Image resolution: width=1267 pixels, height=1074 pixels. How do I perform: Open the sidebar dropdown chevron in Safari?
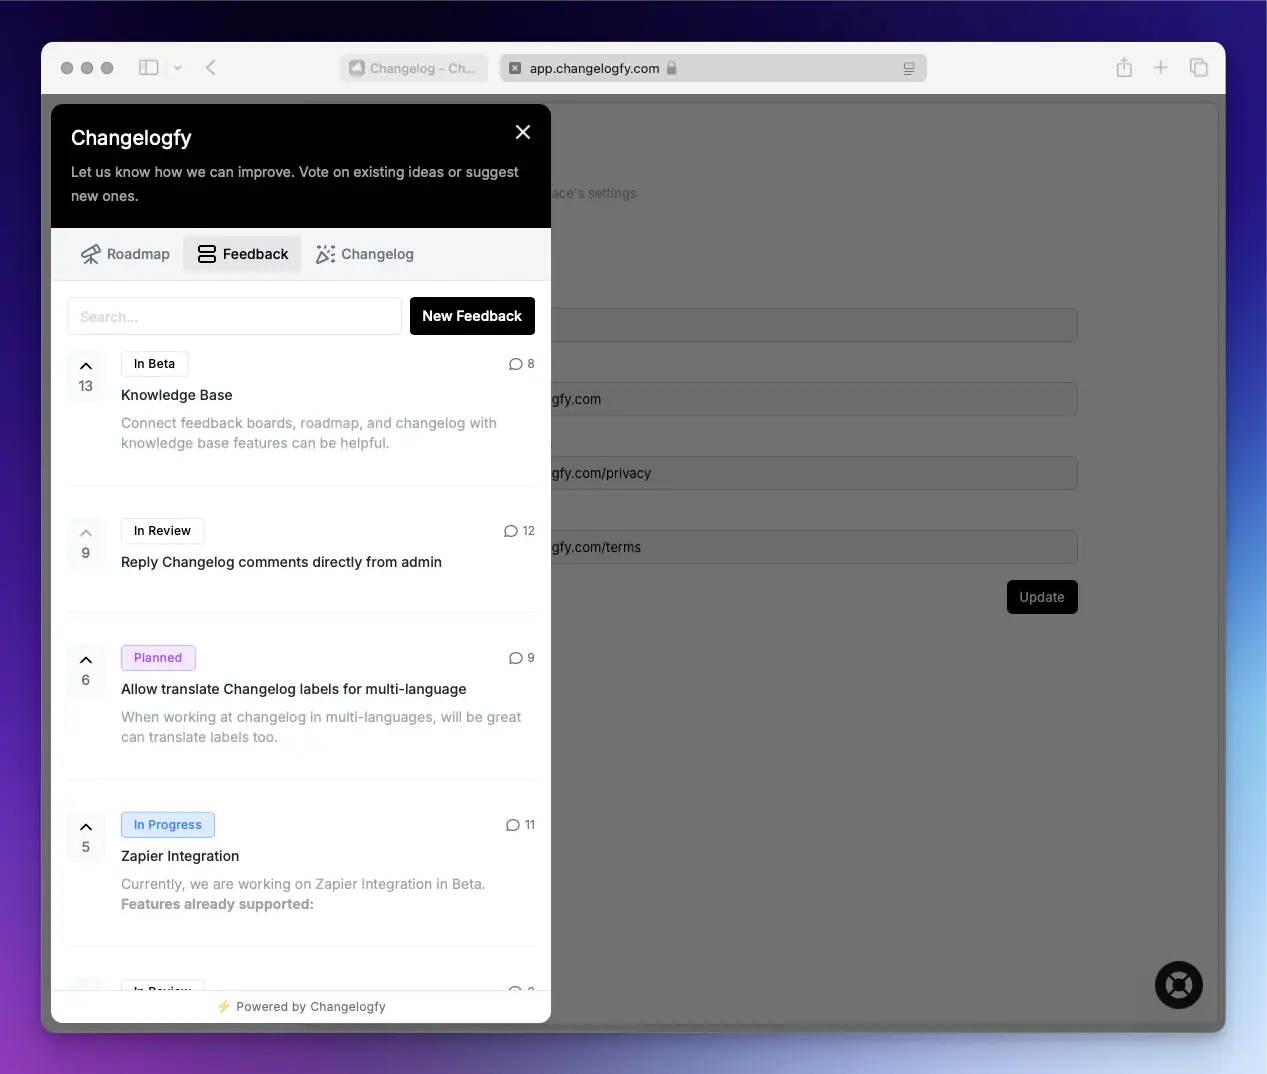pos(178,68)
